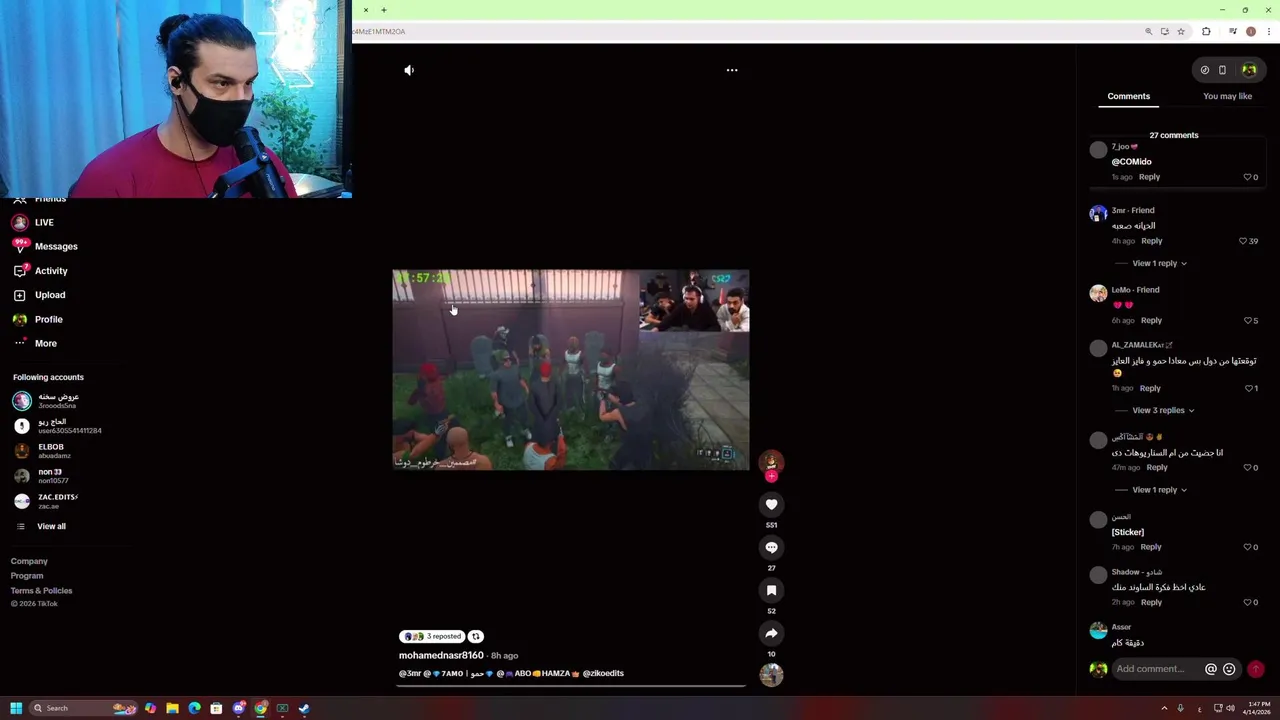
Task: Open the profile avatar menu at top right
Action: pos(1249,70)
